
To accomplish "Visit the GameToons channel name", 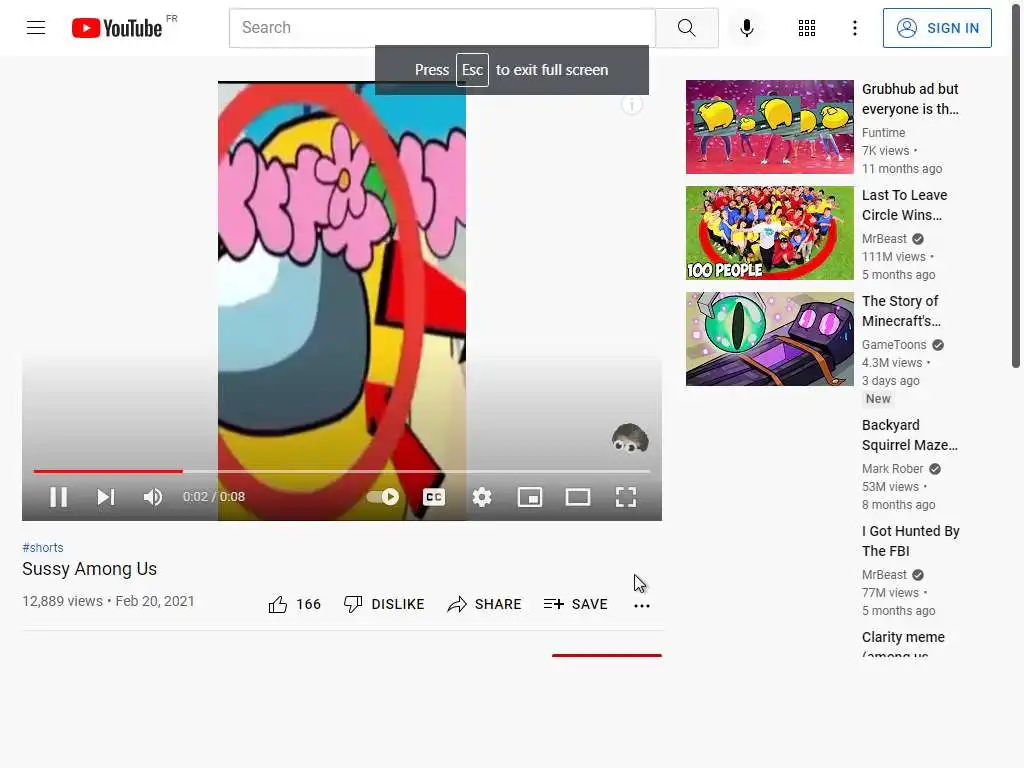I will [894, 345].
